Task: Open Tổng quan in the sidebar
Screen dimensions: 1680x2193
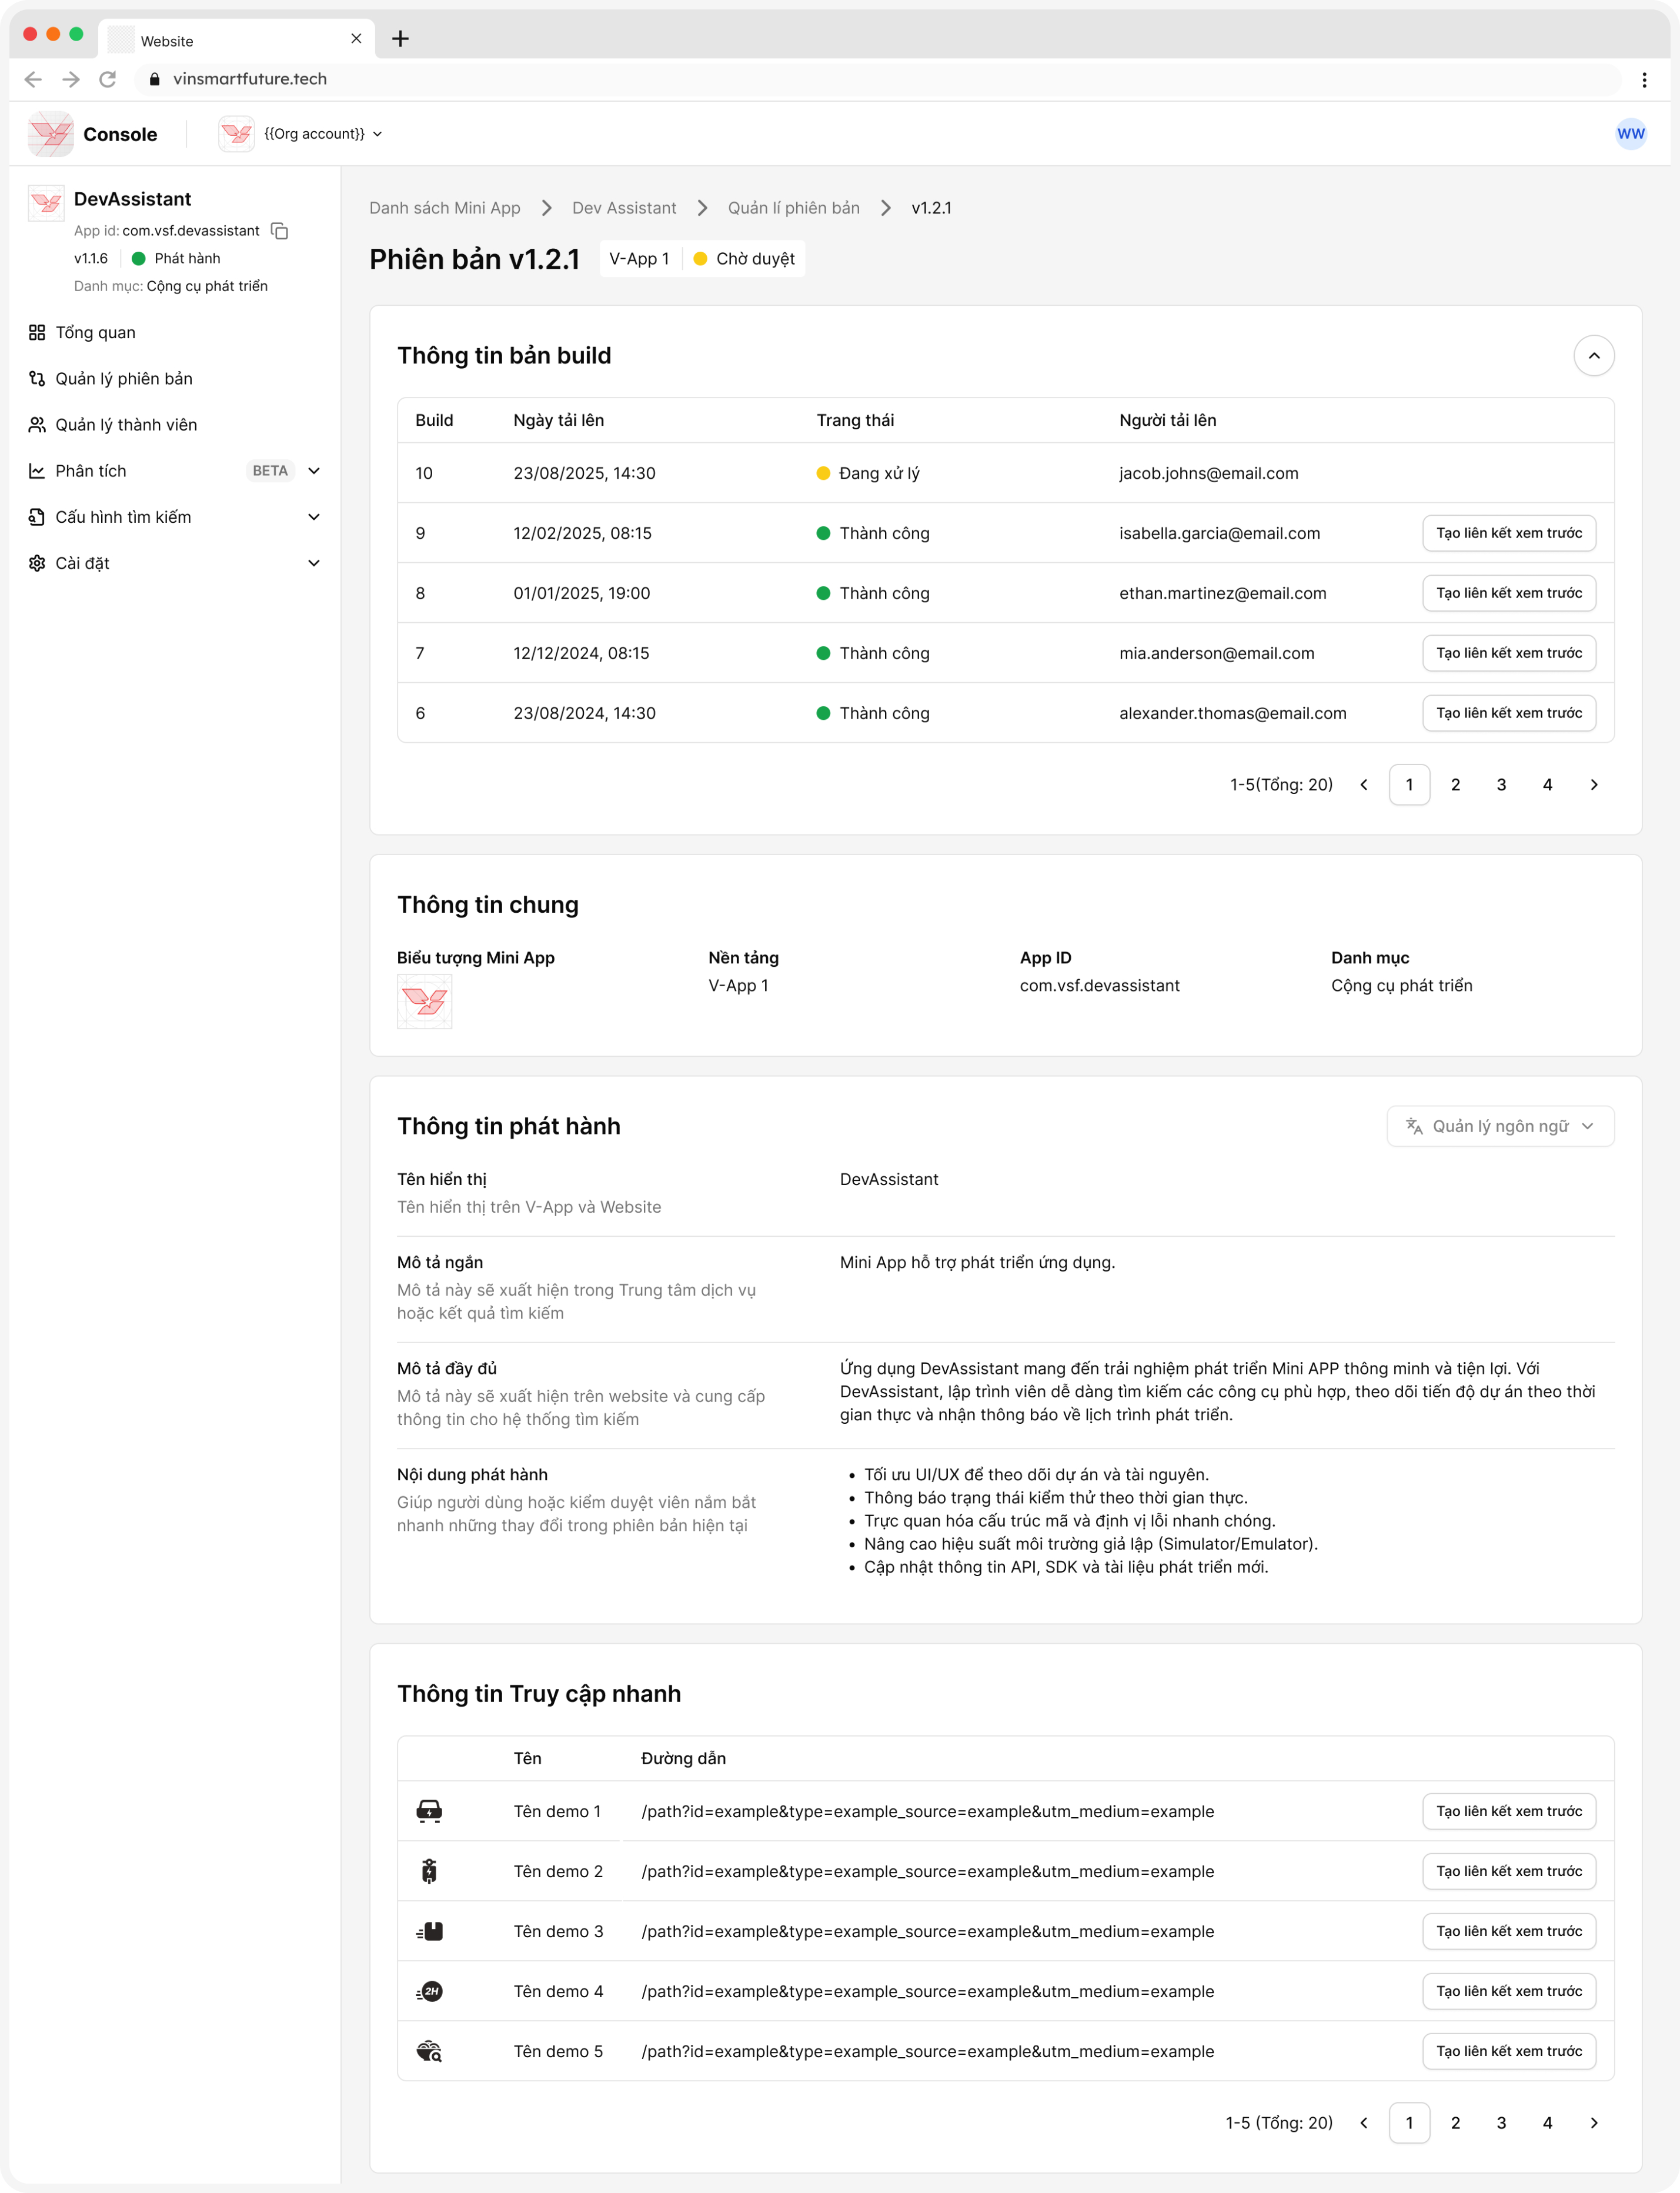Action: [x=95, y=333]
